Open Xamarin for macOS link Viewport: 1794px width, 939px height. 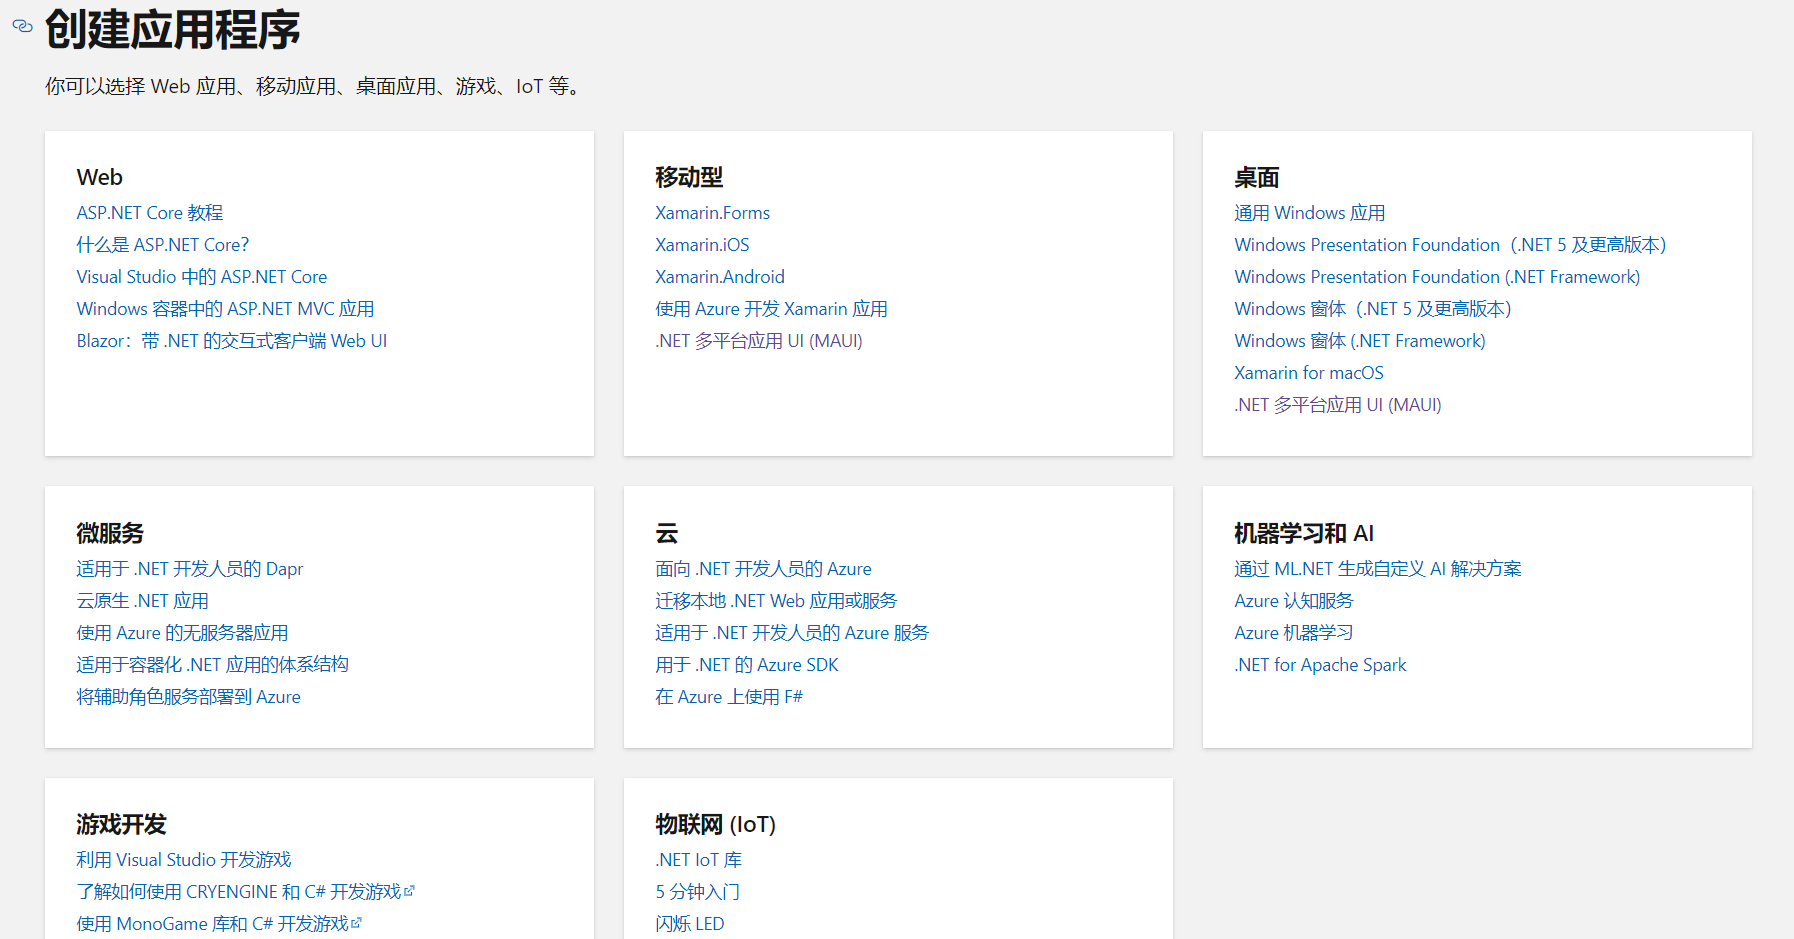1309,373
